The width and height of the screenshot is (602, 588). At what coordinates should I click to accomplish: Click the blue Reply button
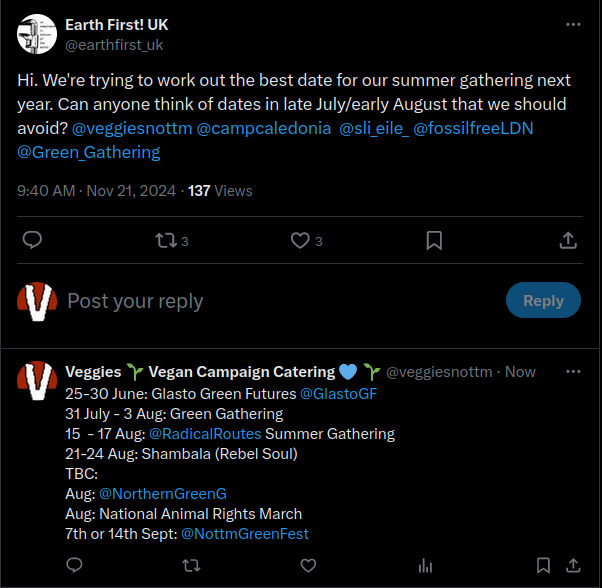pyautogui.click(x=543, y=300)
